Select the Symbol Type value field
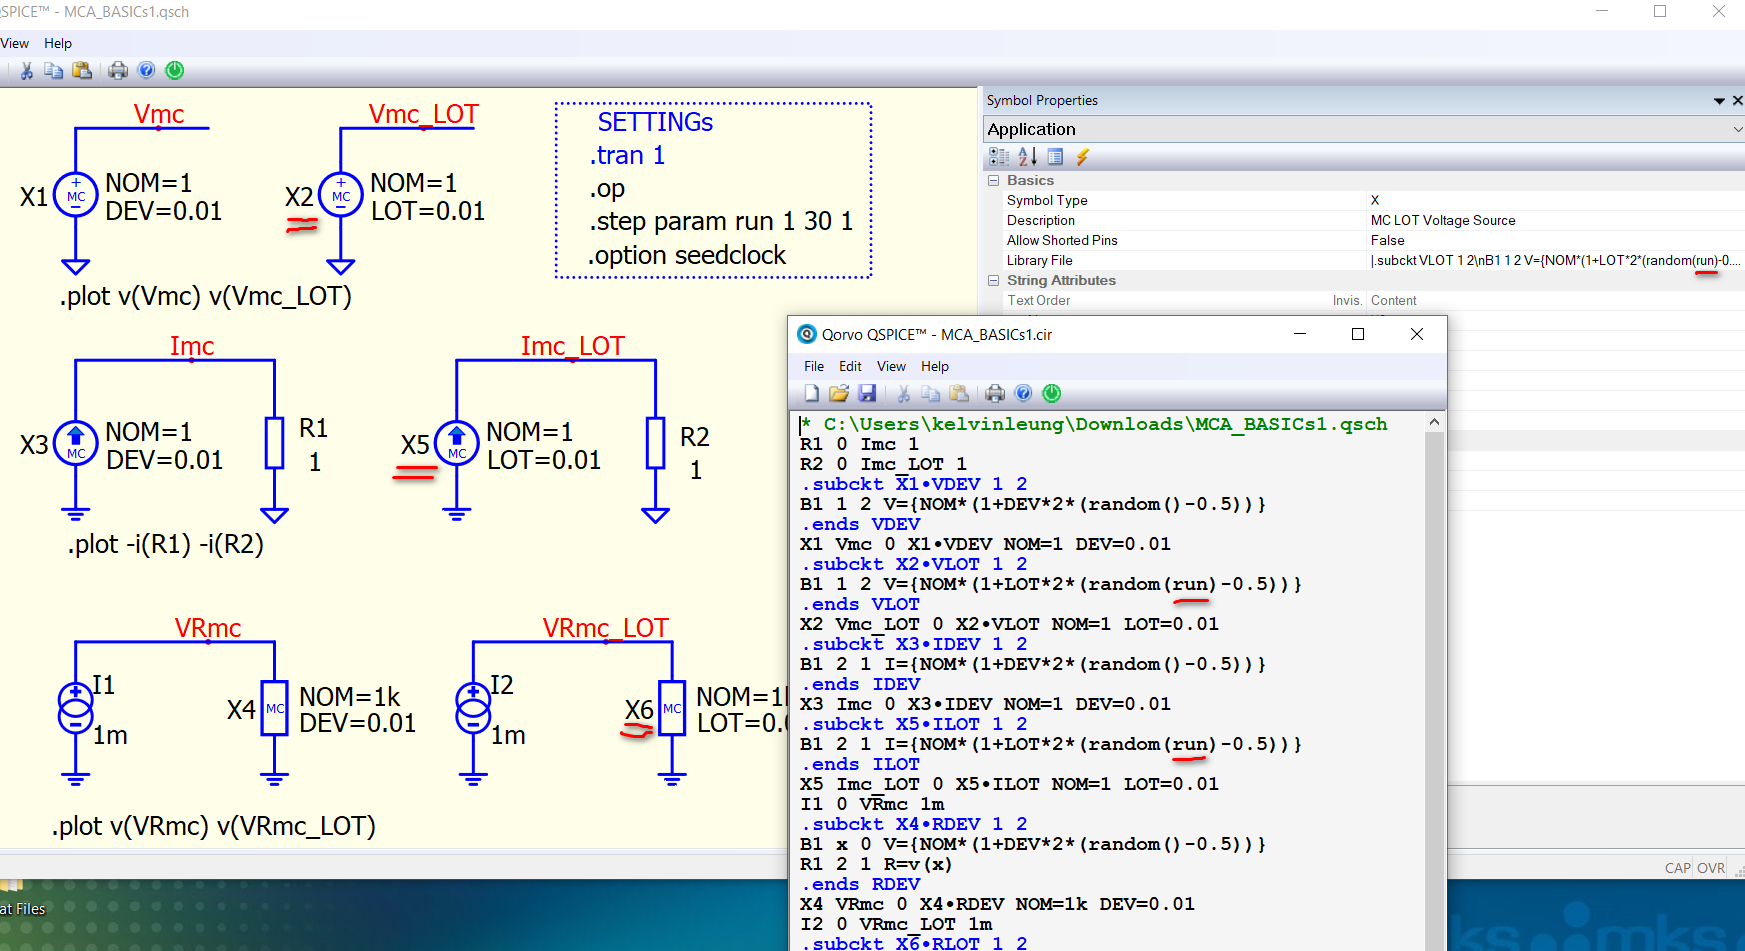Screen dimensions: 1745x951 (1556, 200)
